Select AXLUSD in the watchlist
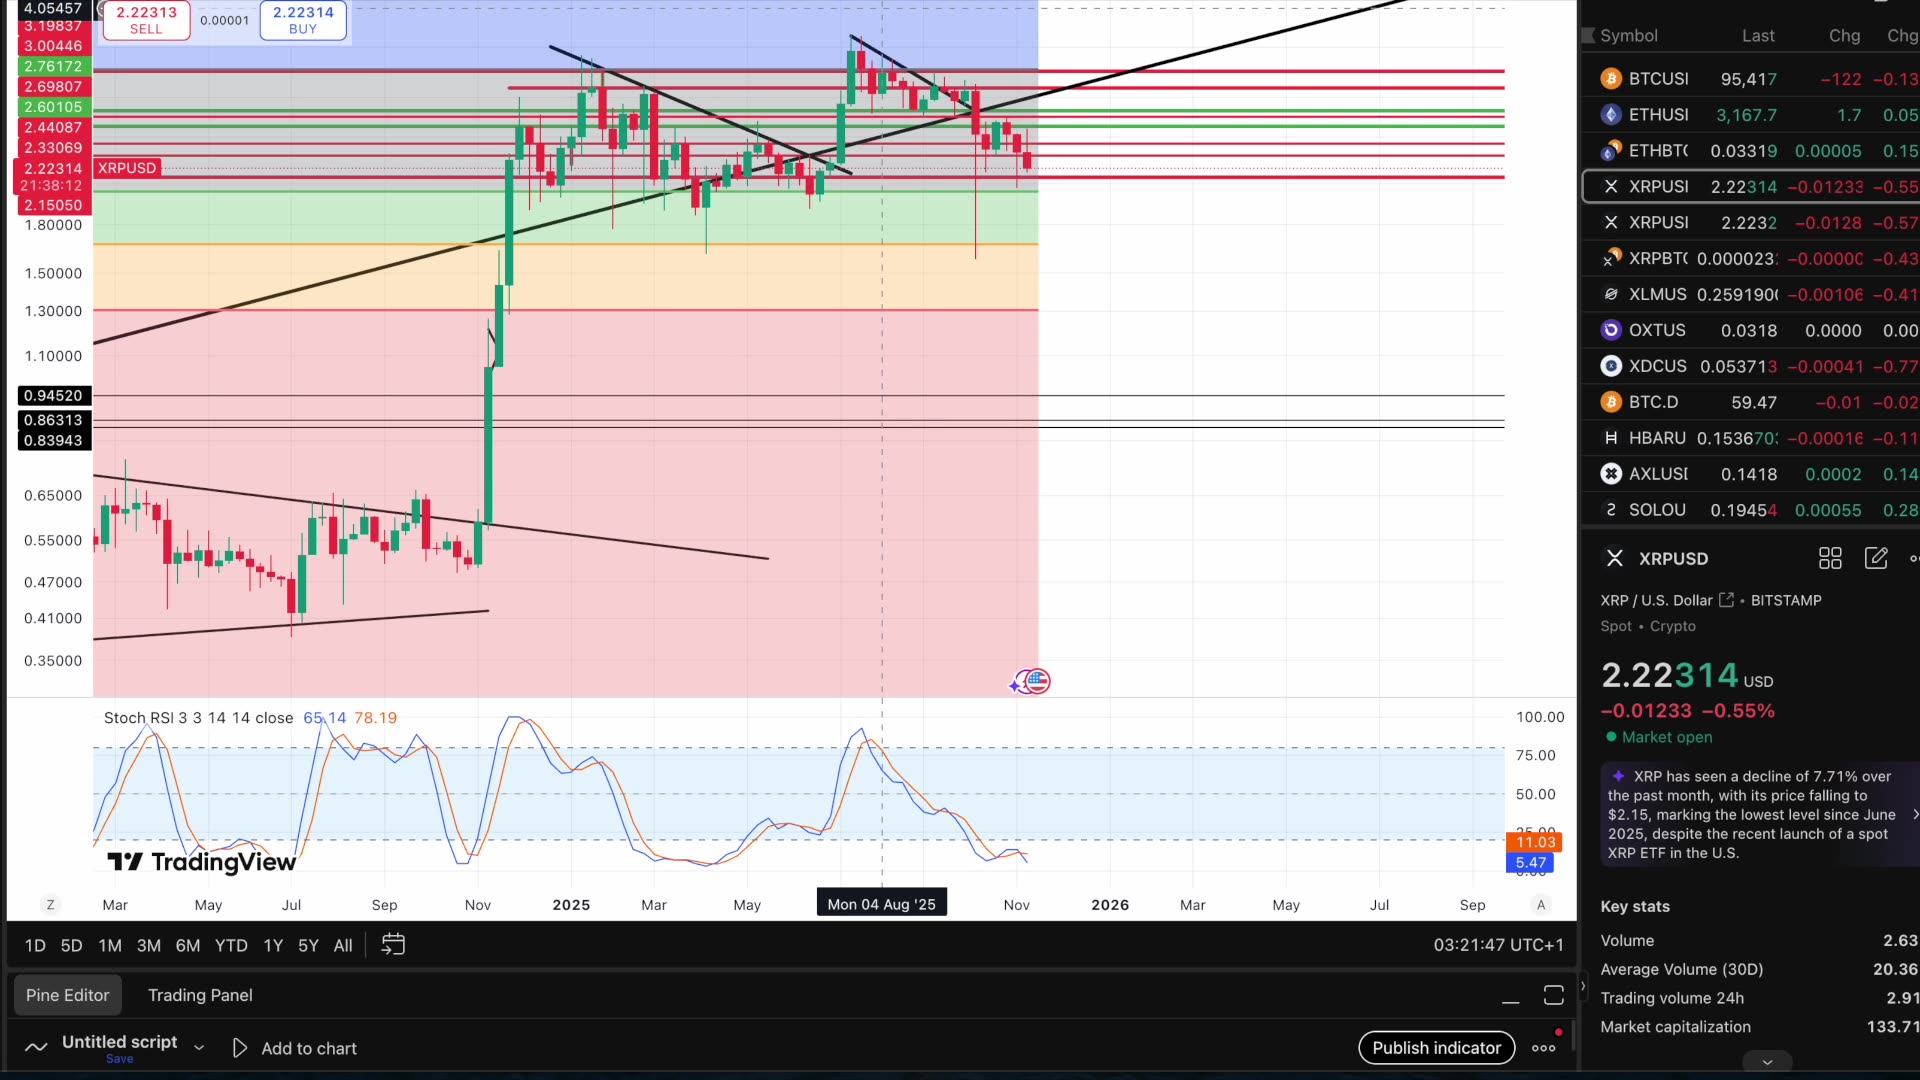 [1750, 474]
